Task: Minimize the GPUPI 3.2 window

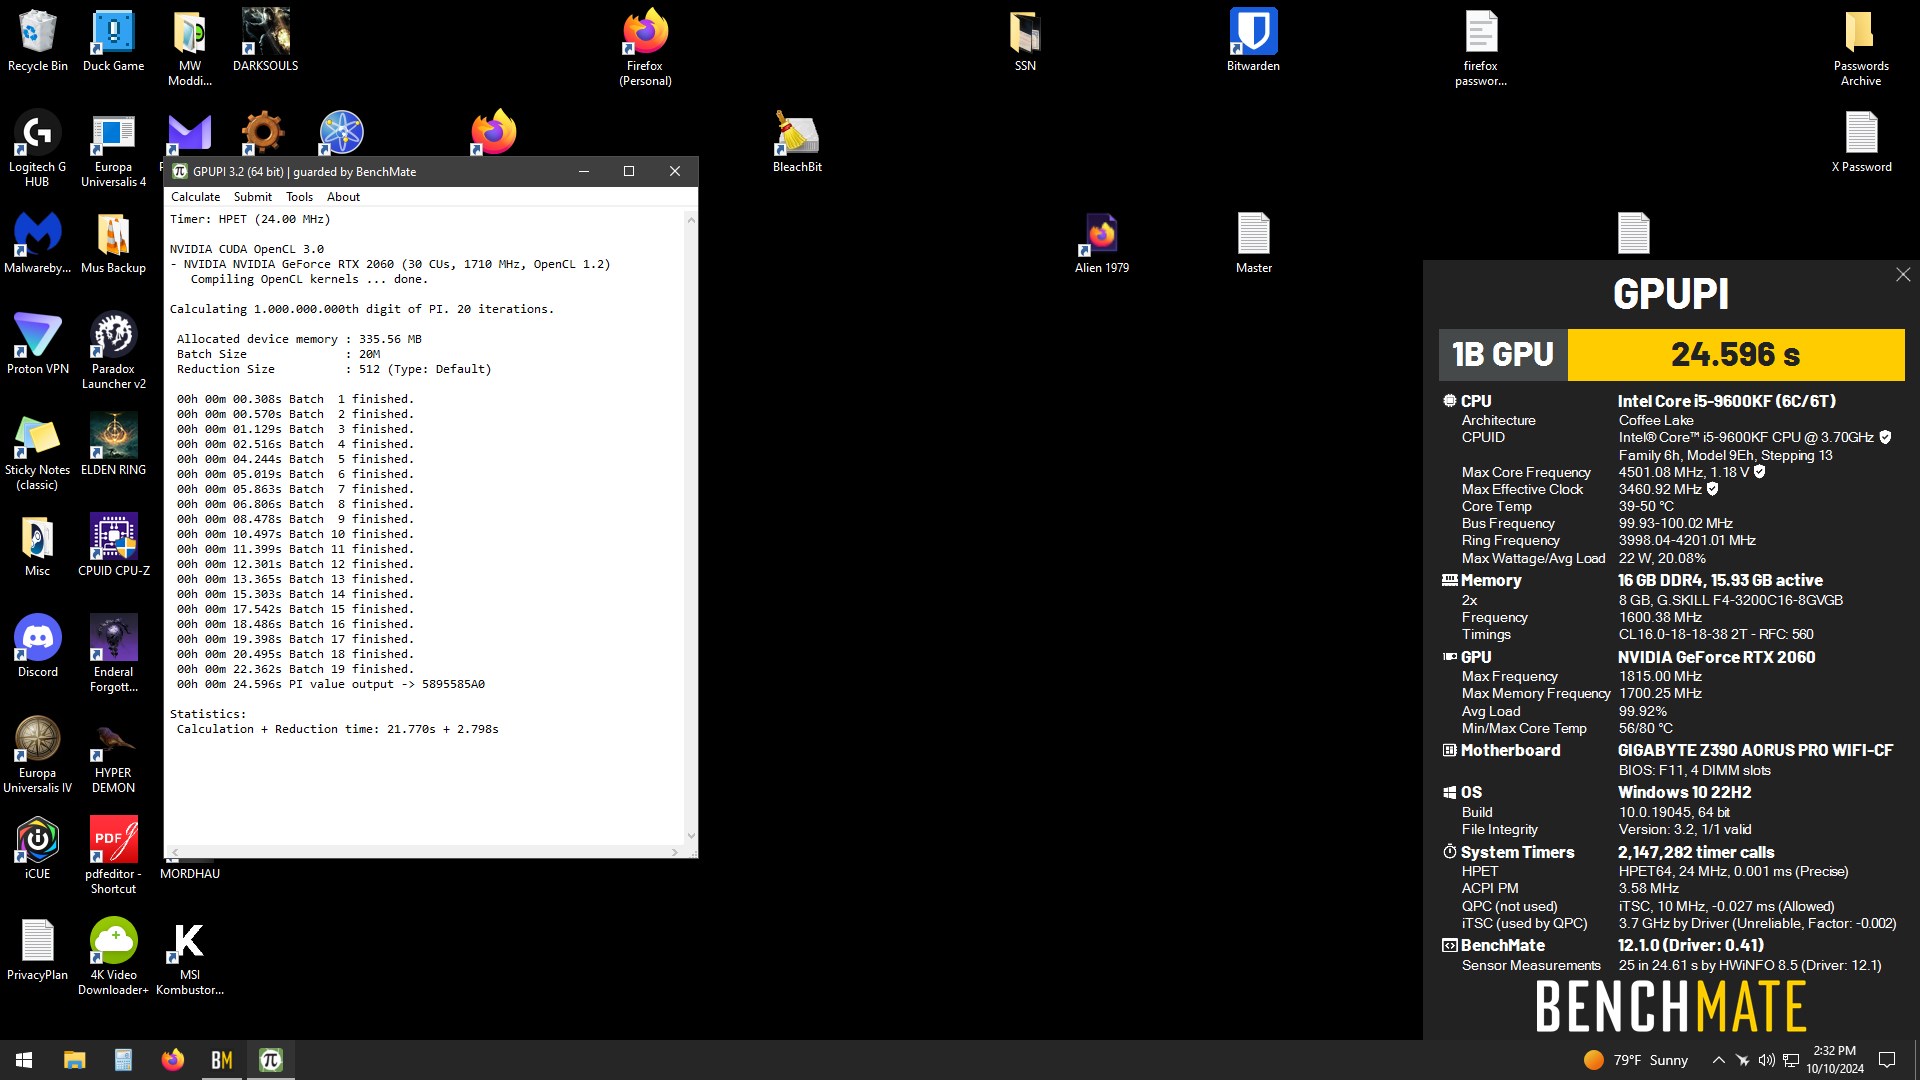Action: [x=584, y=171]
